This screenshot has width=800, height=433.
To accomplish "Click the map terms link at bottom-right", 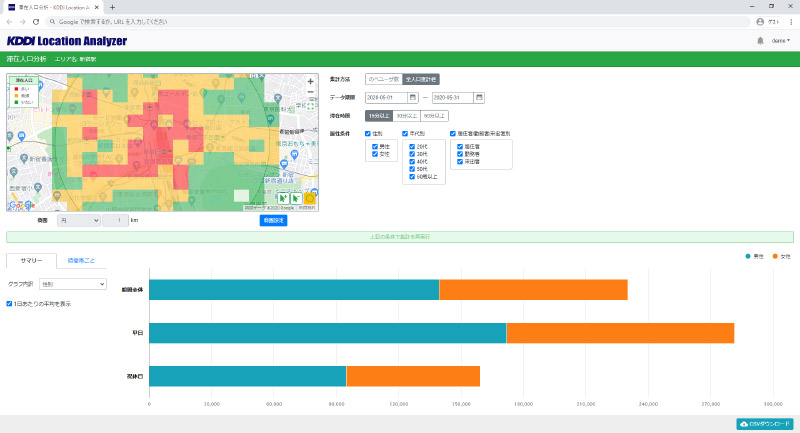I will click(x=307, y=208).
